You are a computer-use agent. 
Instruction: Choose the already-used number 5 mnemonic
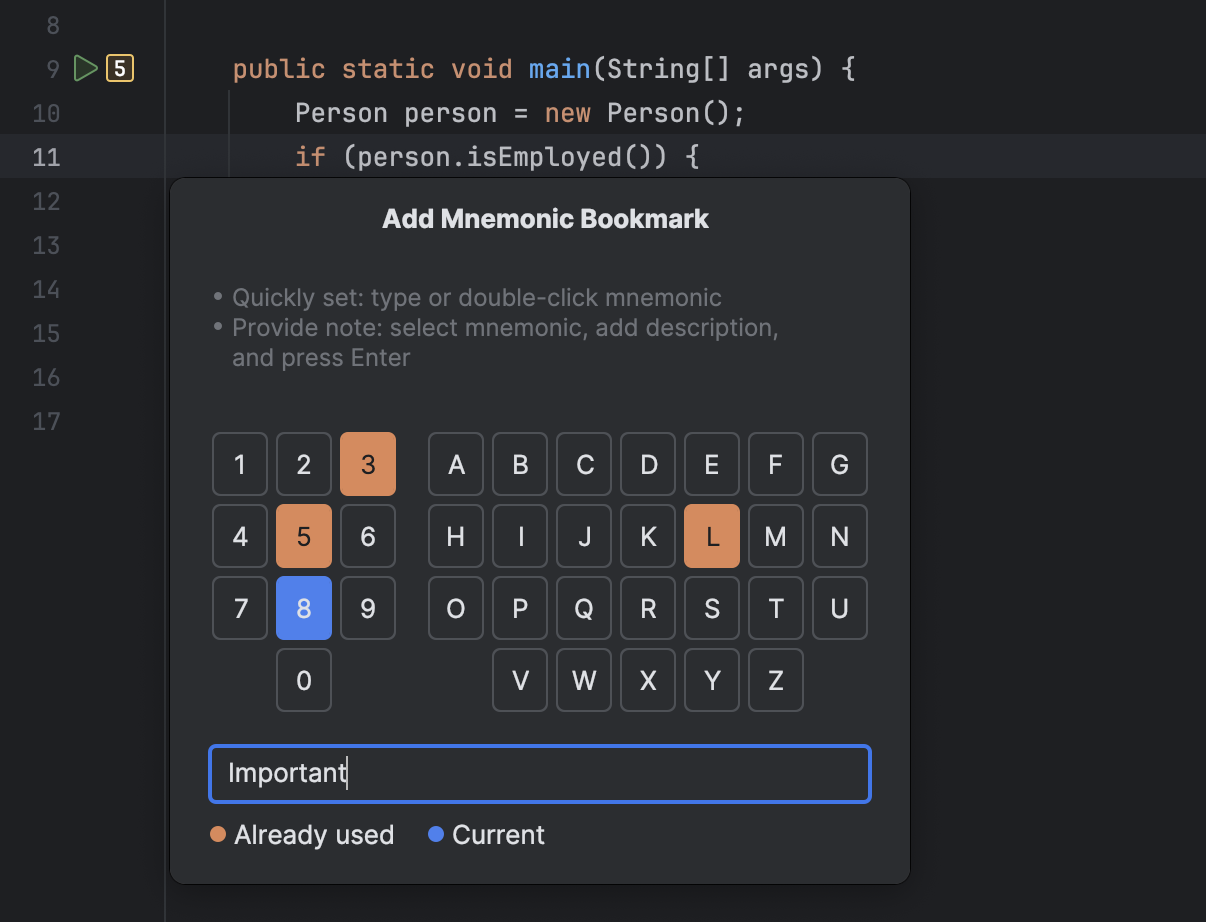coord(304,536)
